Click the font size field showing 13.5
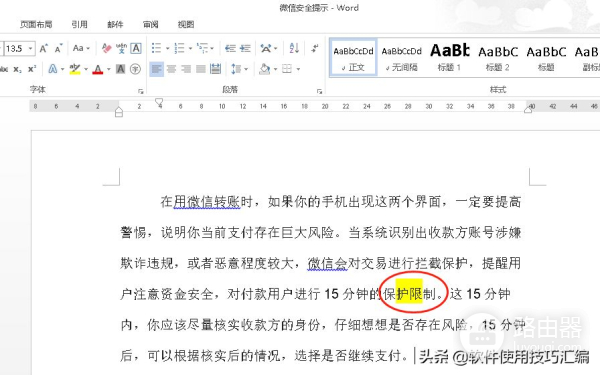This screenshot has width=600, height=375. coord(15,49)
